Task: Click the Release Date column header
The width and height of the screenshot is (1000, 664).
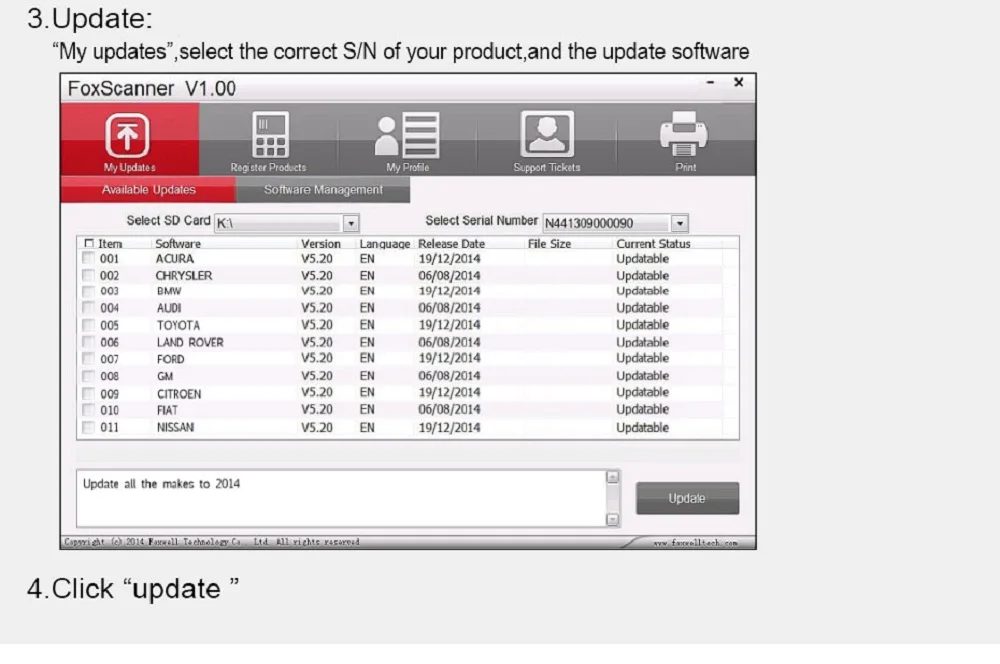Action: click(452, 244)
